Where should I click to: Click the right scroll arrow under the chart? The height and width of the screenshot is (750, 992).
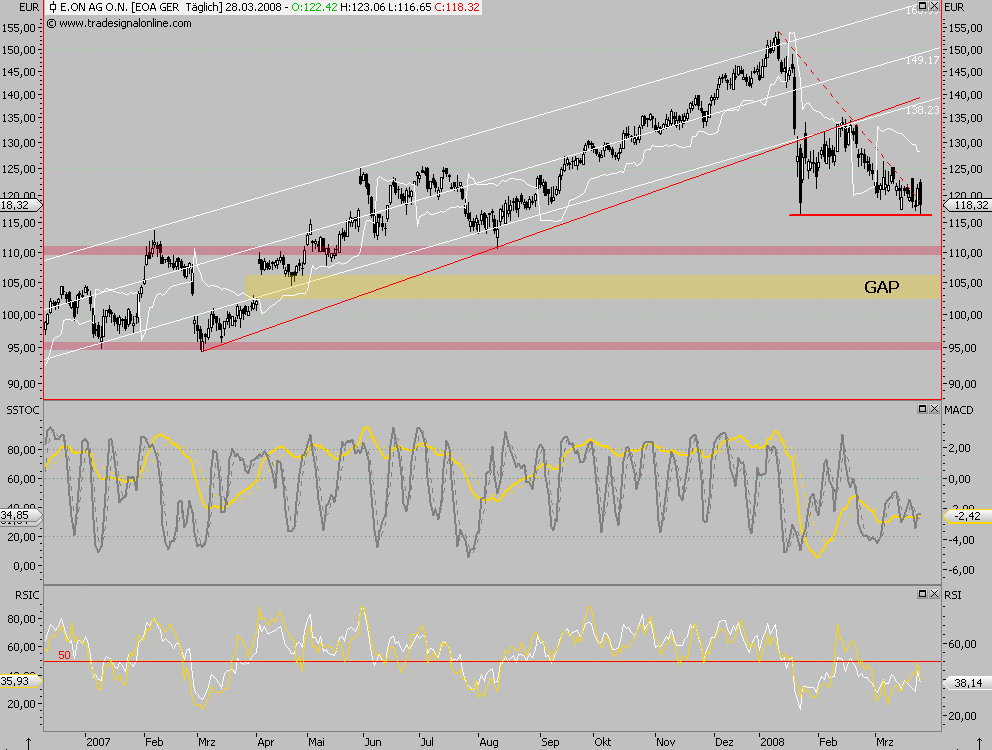pos(978,741)
